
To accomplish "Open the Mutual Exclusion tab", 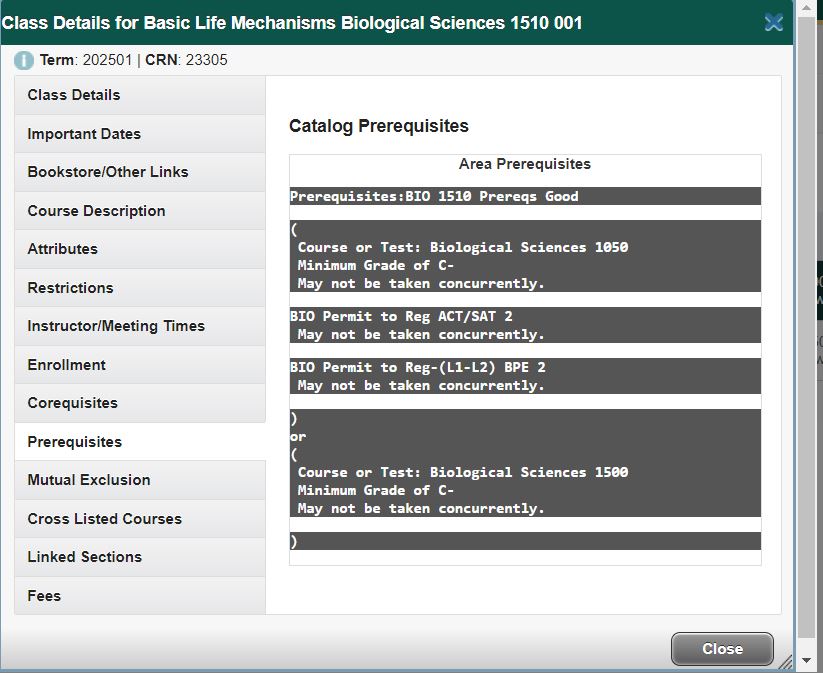I will pos(140,480).
